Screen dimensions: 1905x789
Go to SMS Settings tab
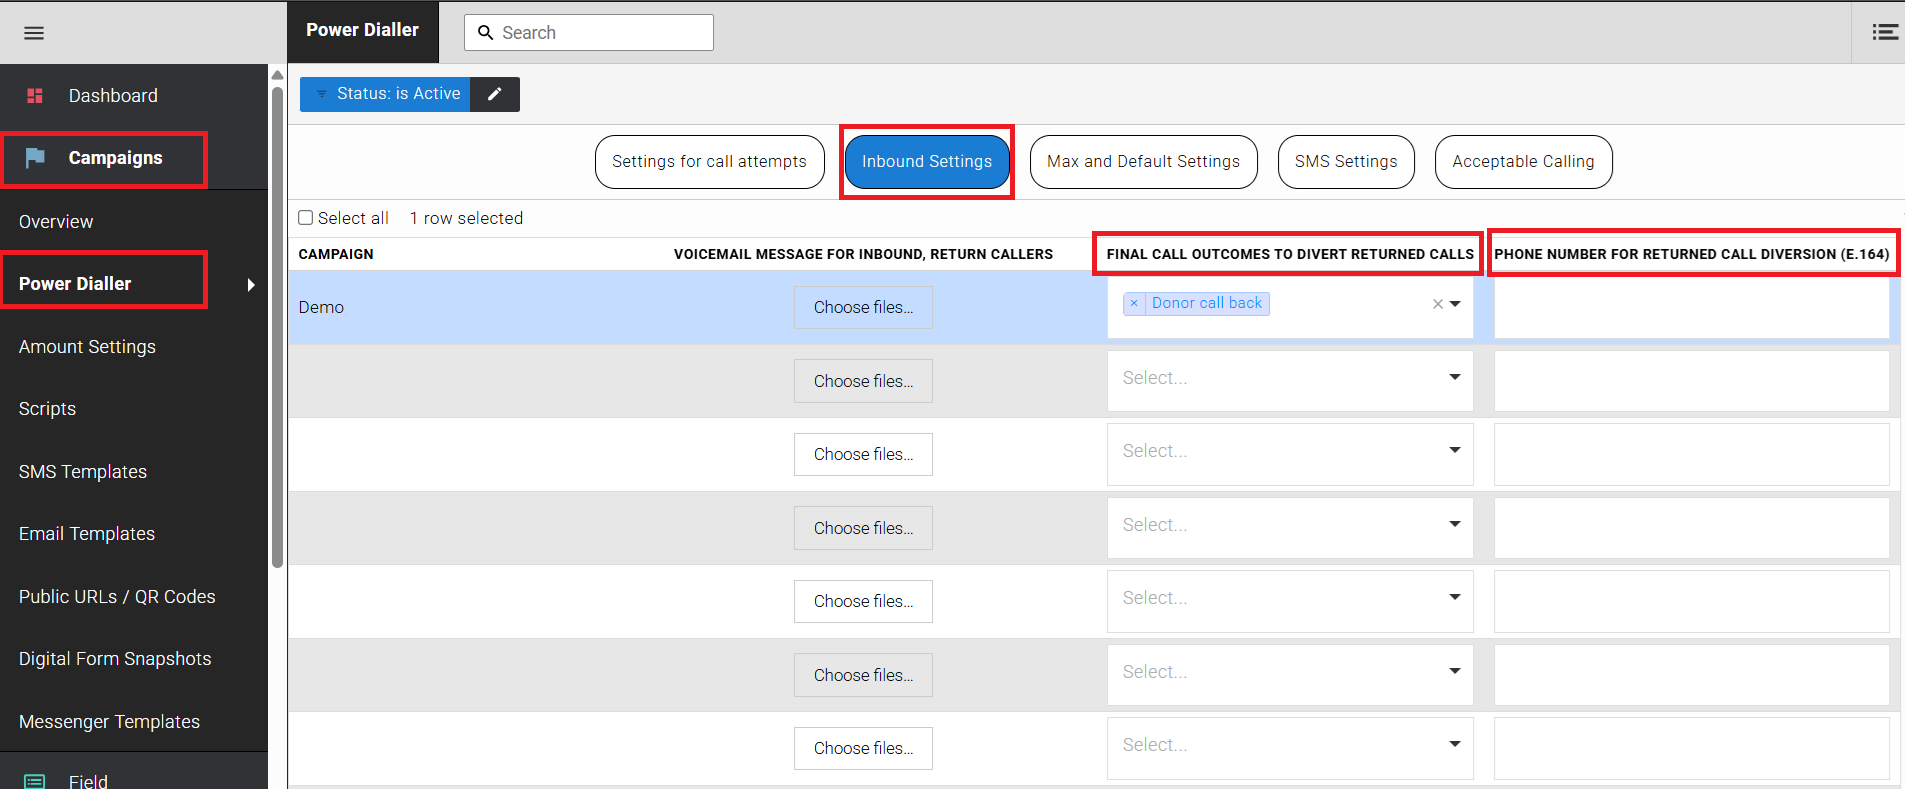(x=1346, y=162)
